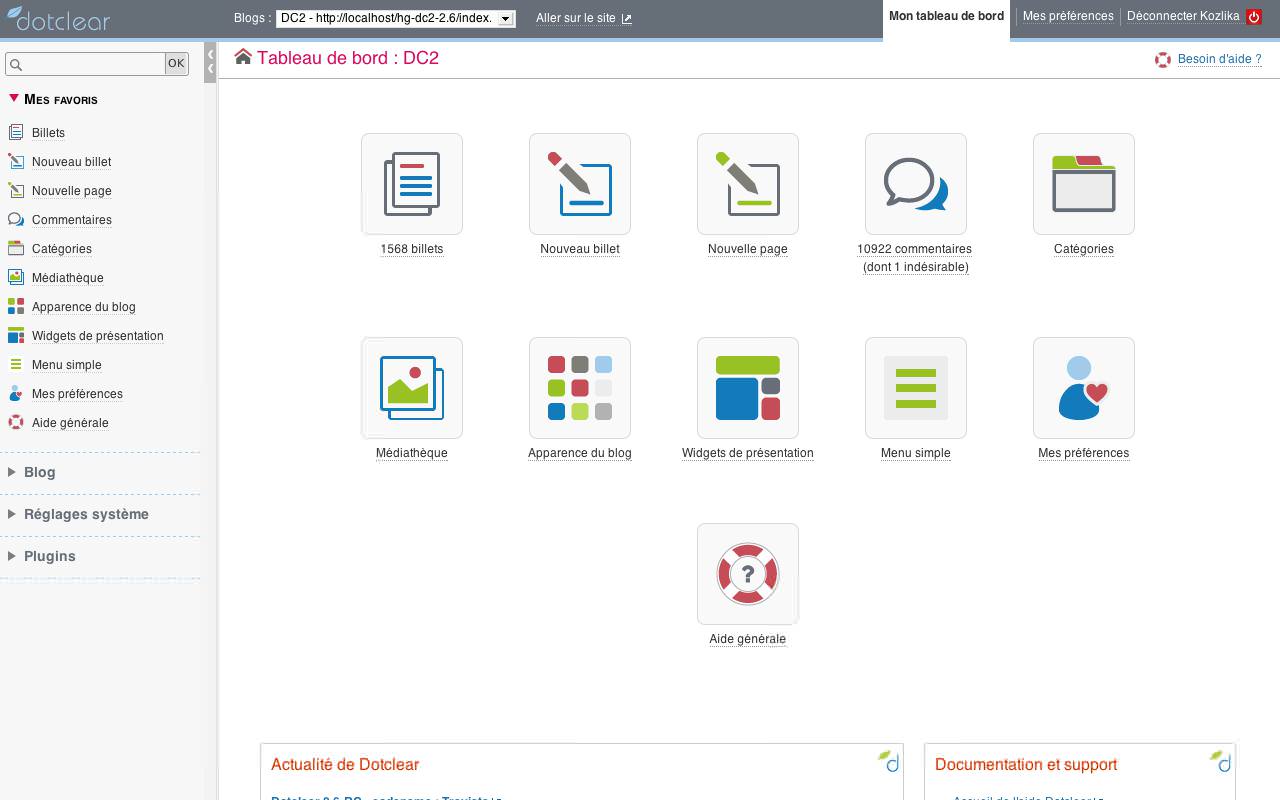The image size is (1280, 800).
Task: Open the commentaires speech bubble icon
Action: click(x=915, y=184)
